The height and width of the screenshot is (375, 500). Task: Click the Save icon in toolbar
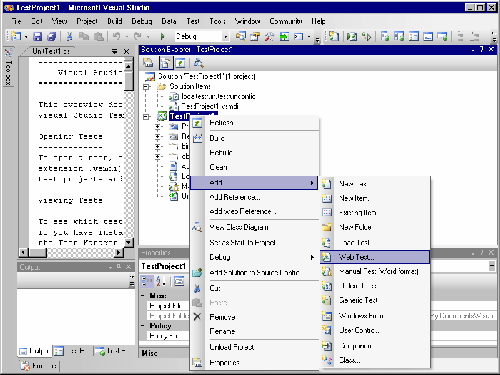[x=37, y=36]
